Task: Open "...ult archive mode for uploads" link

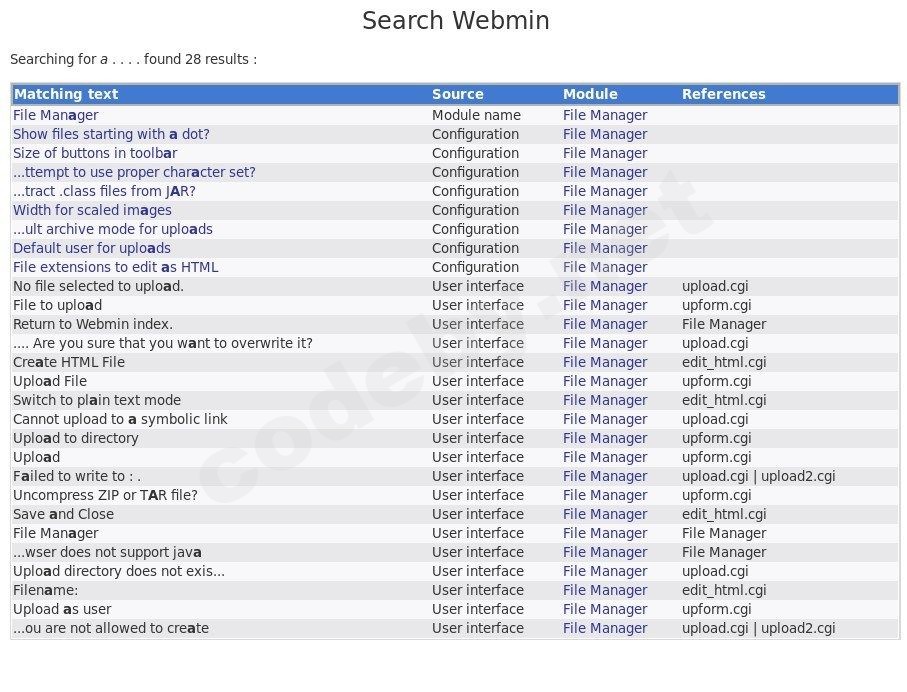Action: 112,229
